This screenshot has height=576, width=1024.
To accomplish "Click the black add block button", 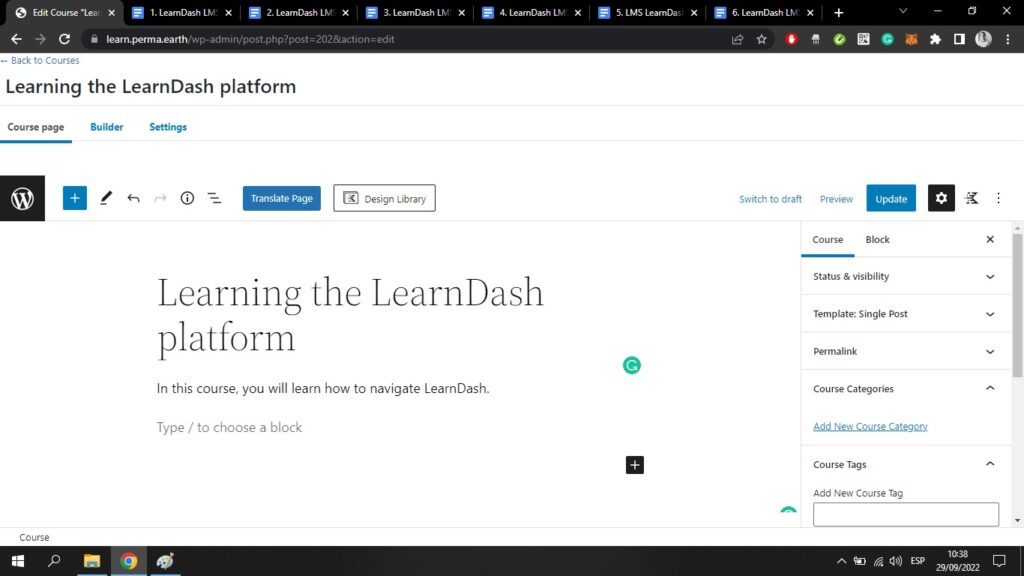I will point(634,464).
